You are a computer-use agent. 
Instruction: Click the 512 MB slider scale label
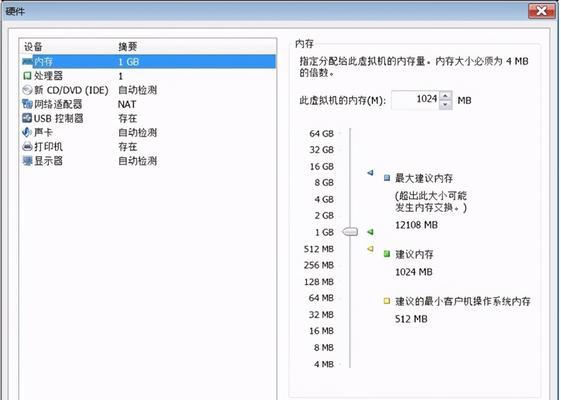point(318,249)
